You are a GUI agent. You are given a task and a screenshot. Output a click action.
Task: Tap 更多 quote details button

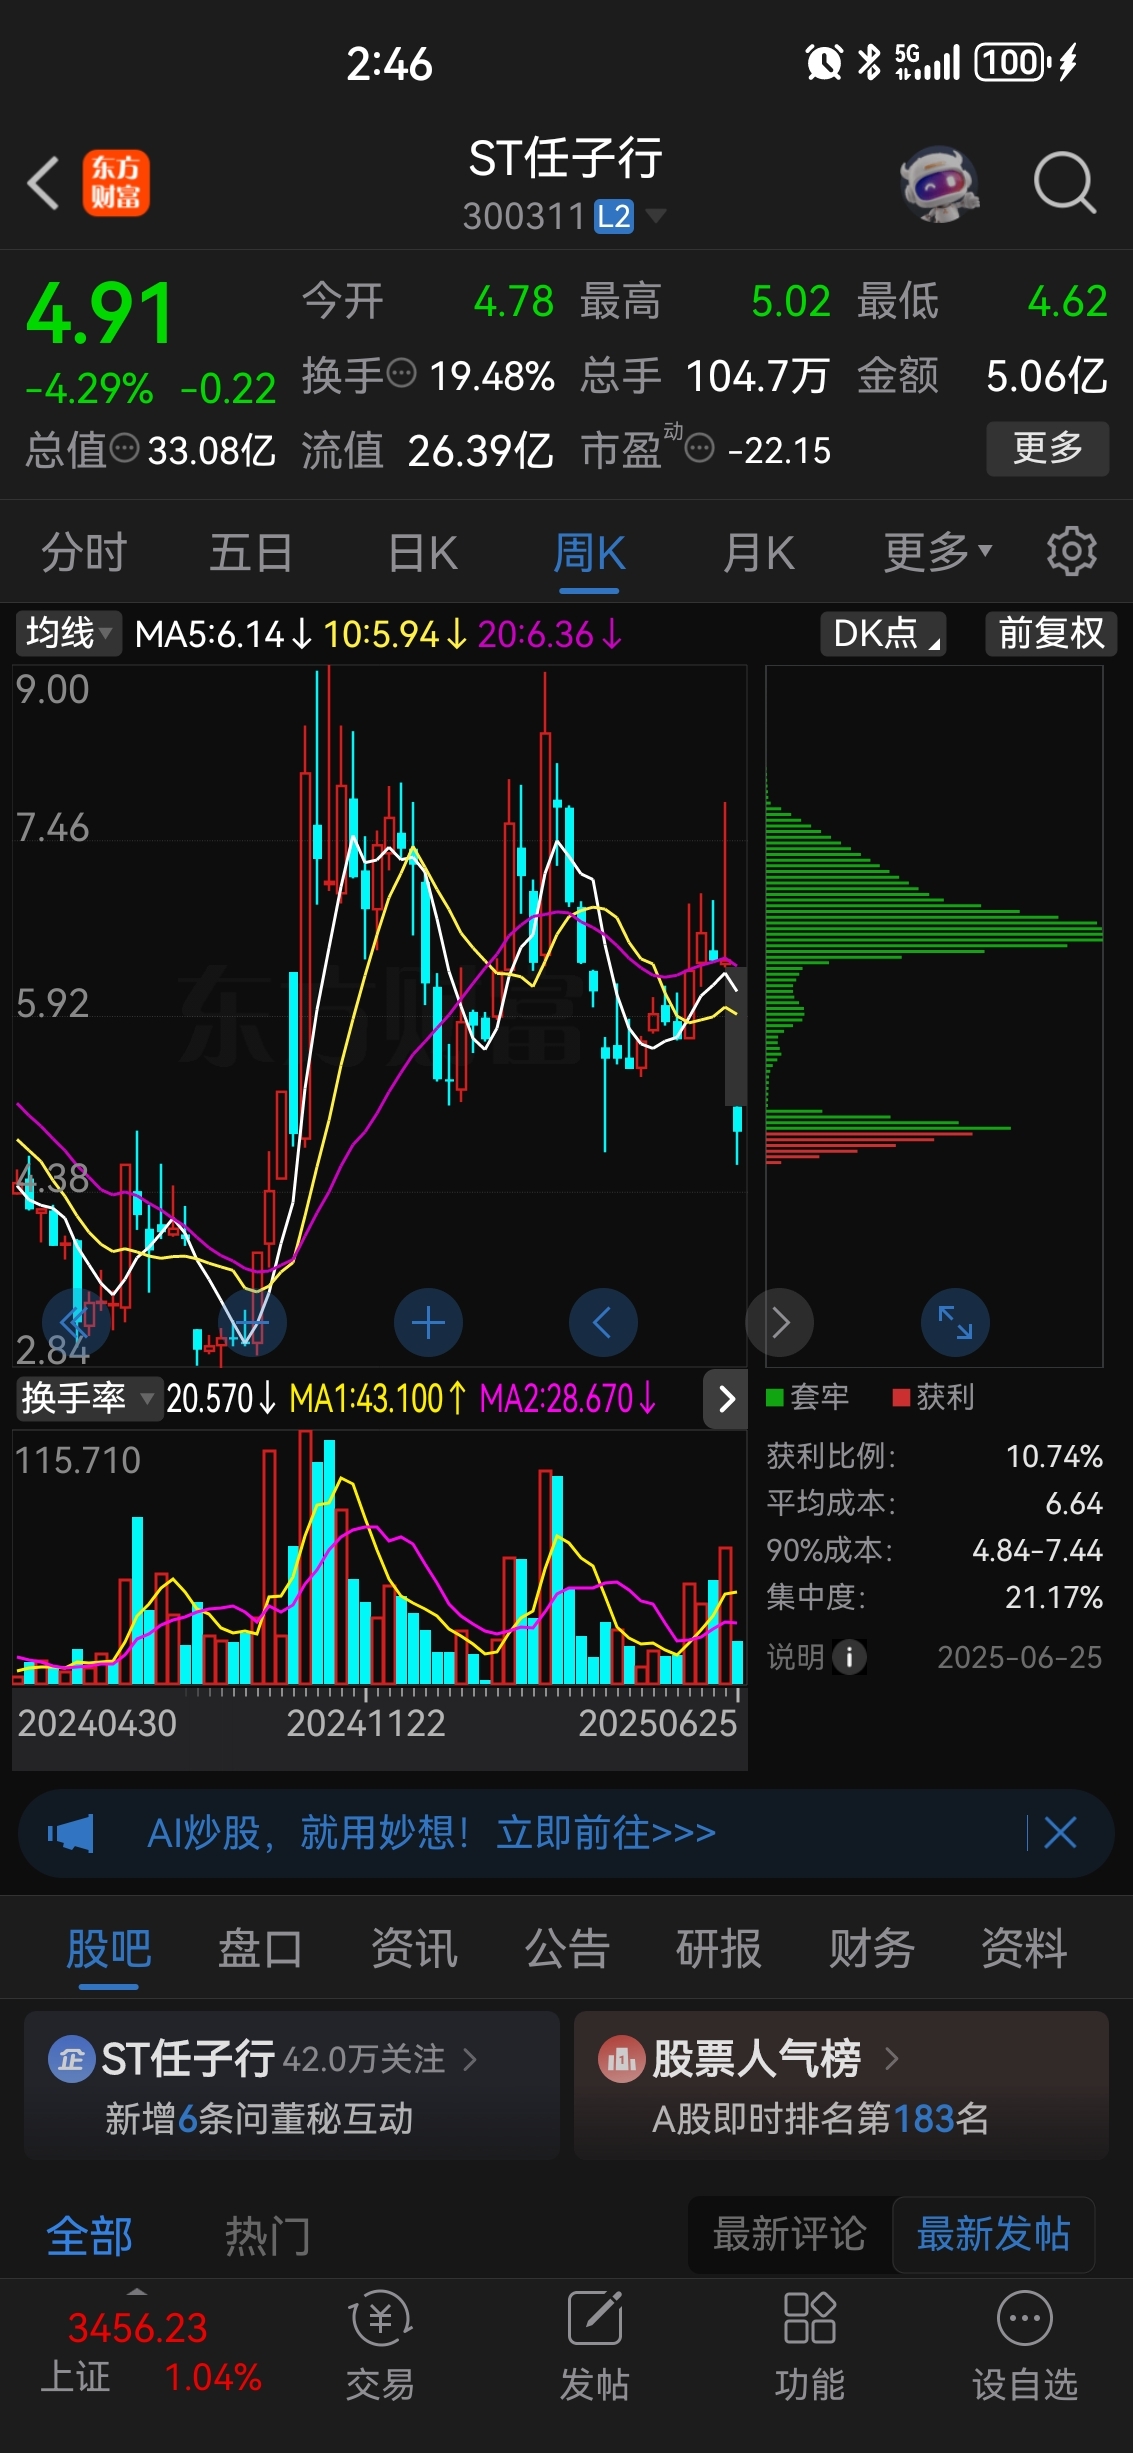click(x=1047, y=448)
